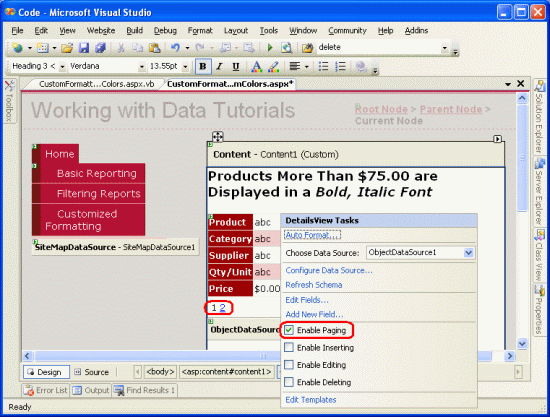550x417 pixels.
Task: Click the Save floppy disk icon
Action: click(x=84, y=47)
